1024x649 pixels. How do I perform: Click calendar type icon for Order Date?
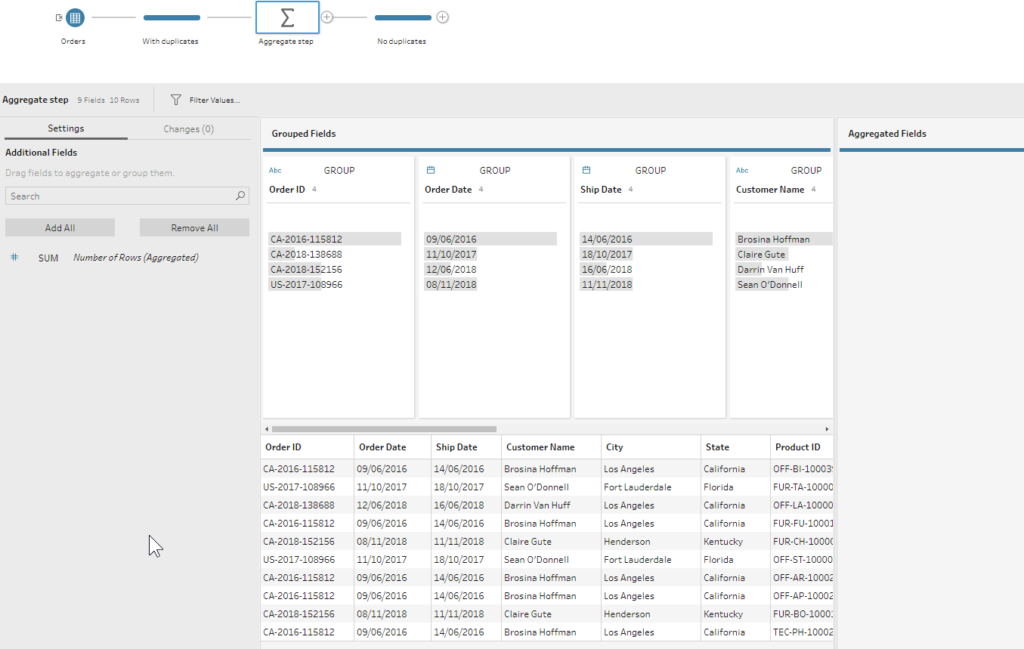point(430,171)
